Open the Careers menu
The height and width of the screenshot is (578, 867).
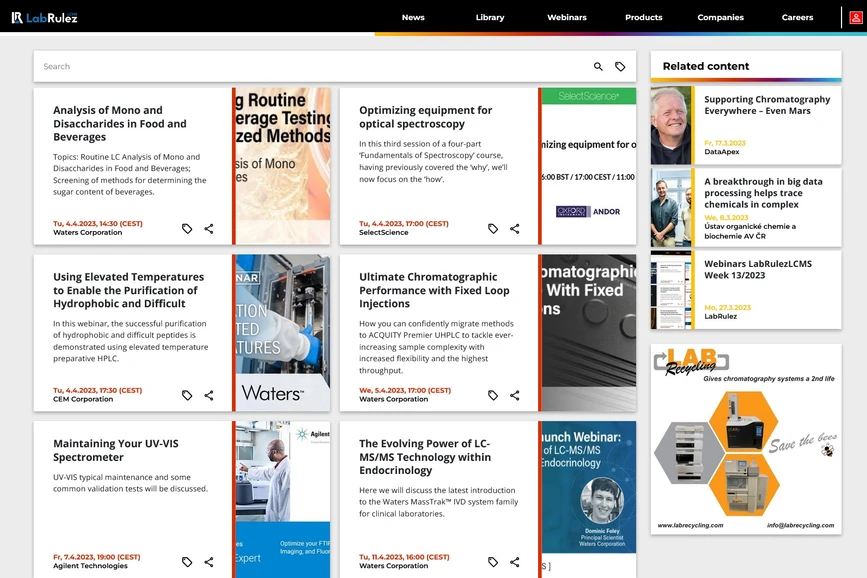797,17
